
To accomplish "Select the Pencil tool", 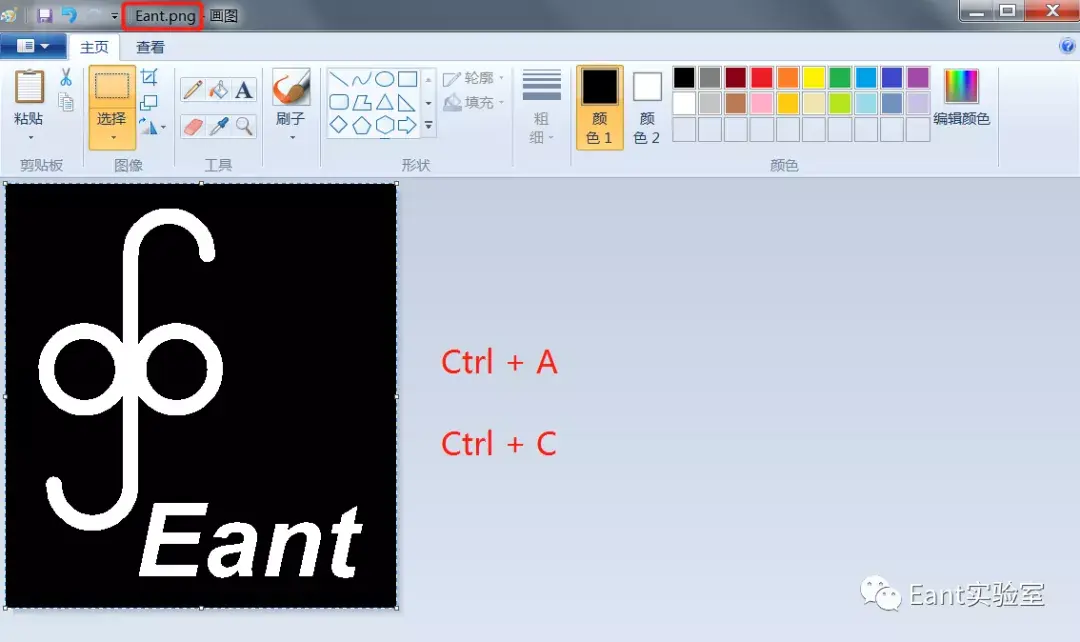I will [x=193, y=90].
